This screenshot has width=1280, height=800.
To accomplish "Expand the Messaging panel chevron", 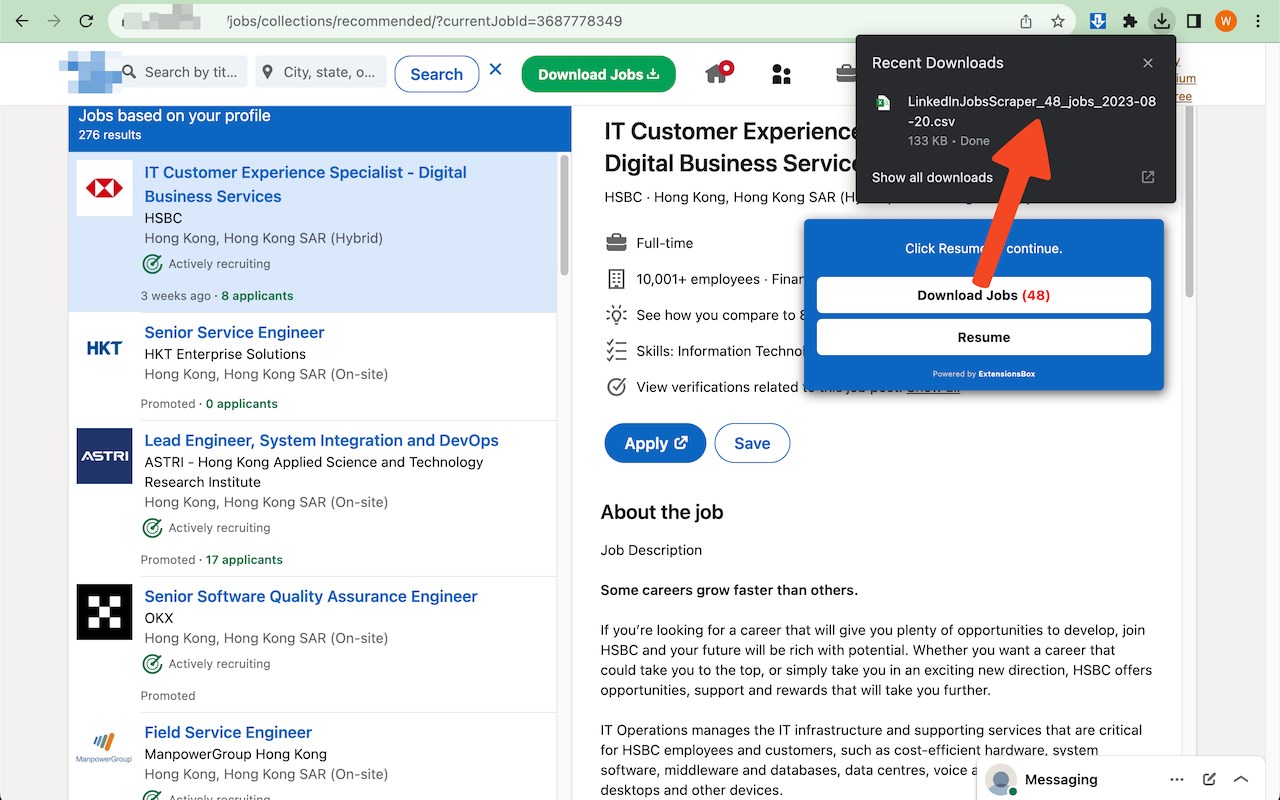I will coord(1241,779).
